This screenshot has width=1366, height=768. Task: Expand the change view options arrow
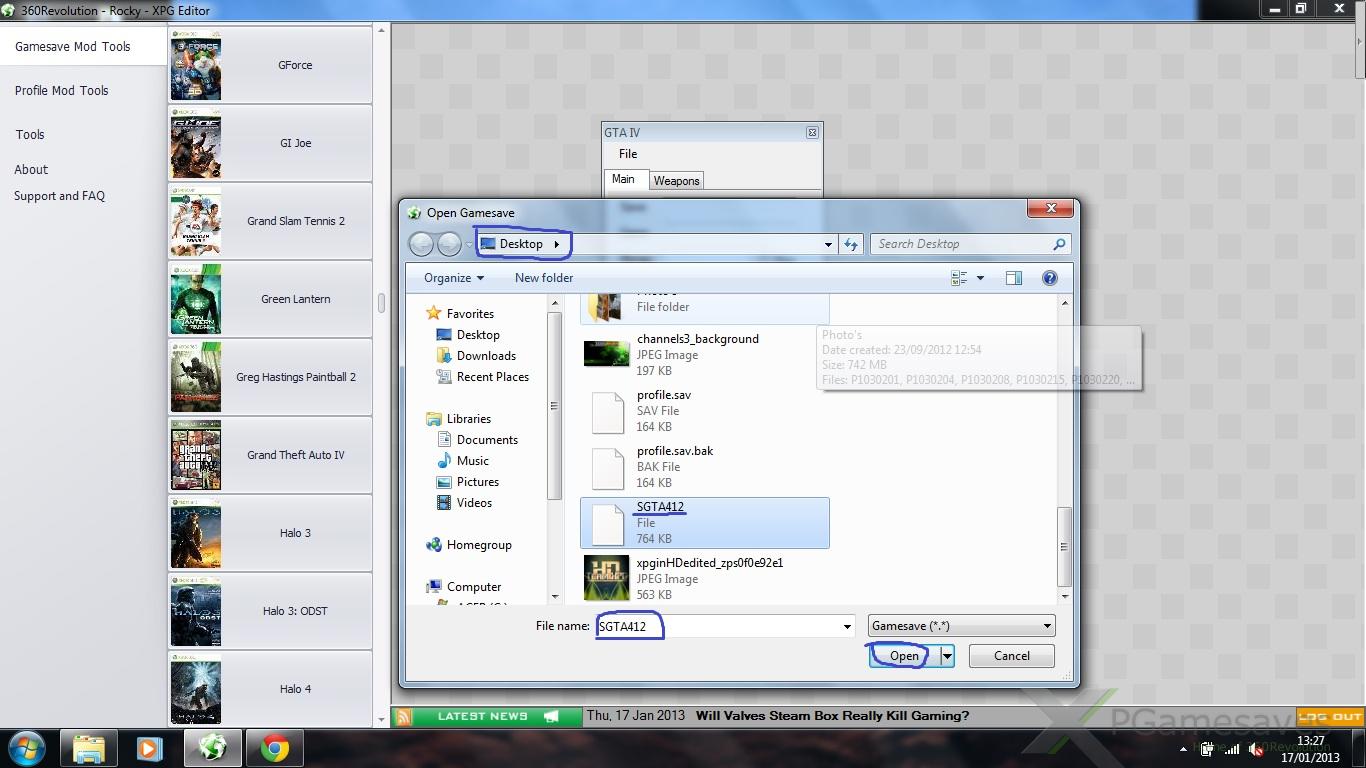coord(980,278)
